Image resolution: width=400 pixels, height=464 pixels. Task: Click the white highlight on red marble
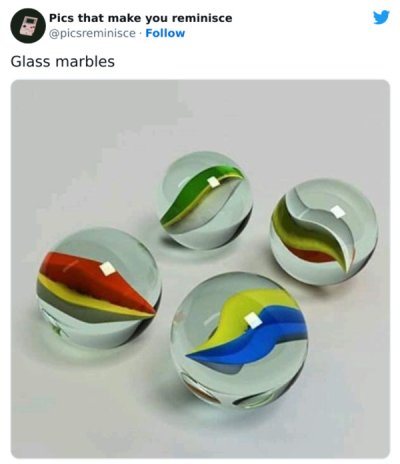click(108, 269)
